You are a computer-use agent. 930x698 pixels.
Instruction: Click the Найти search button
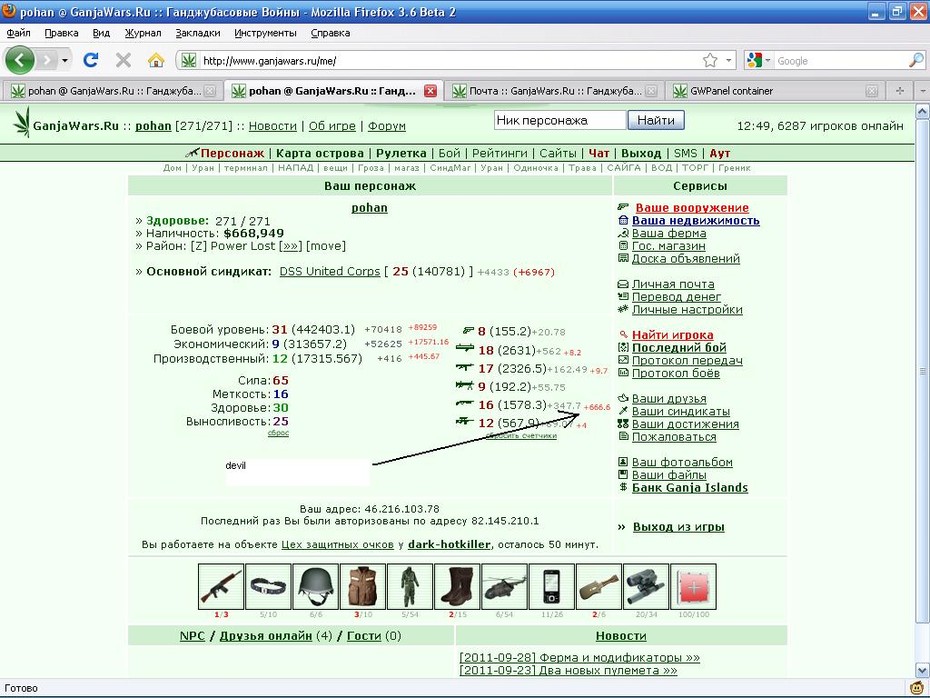pyautogui.click(x=655, y=120)
